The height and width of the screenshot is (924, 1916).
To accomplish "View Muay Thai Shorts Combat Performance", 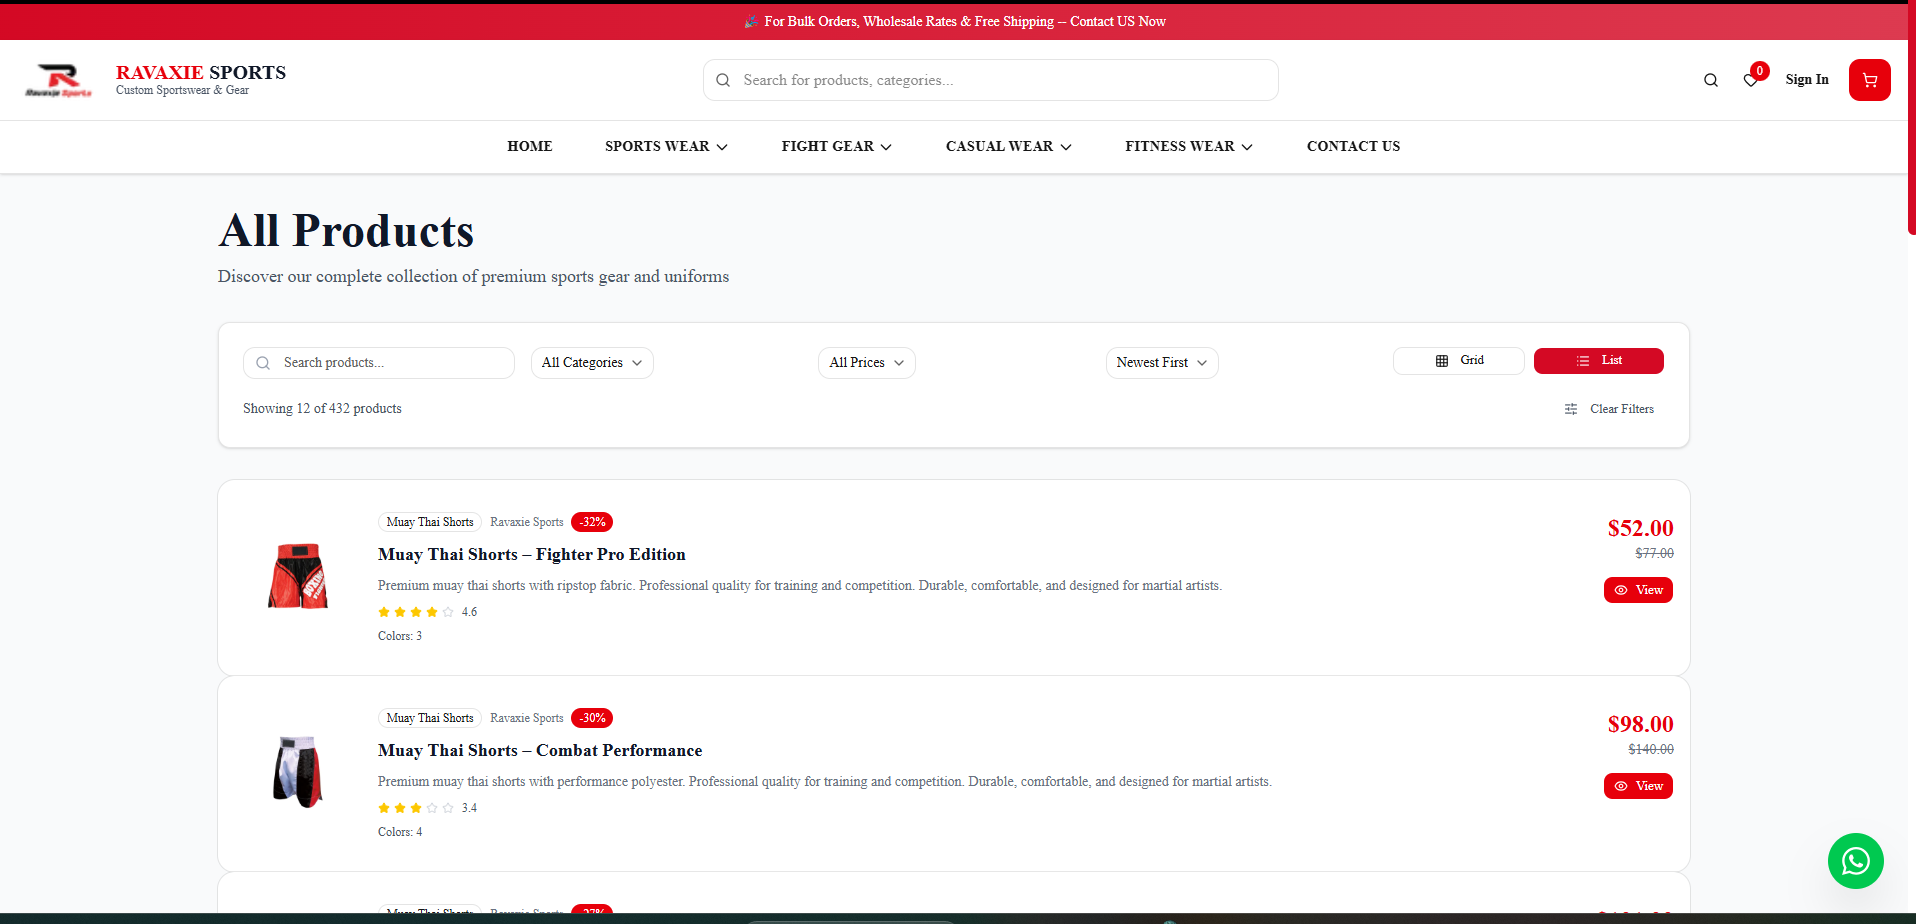I will click(1638, 786).
